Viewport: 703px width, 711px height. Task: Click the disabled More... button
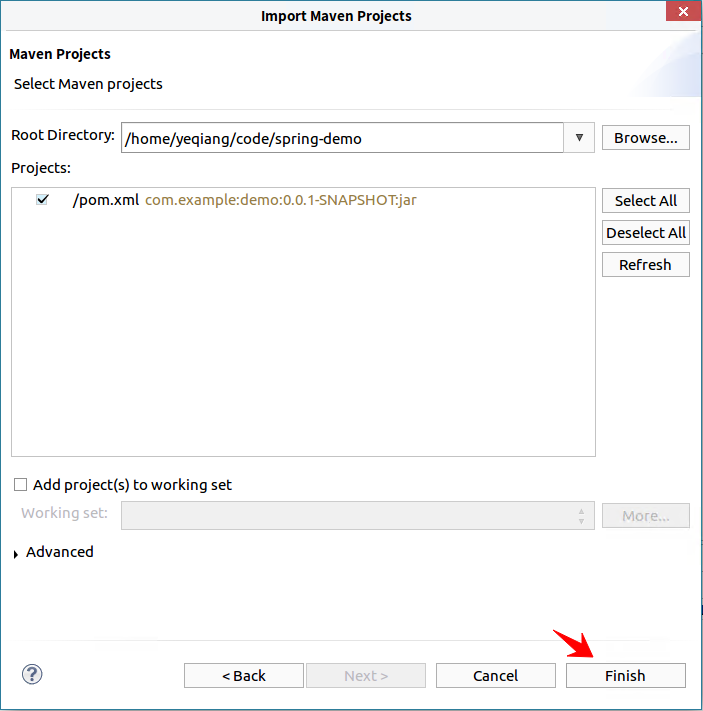pyautogui.click(x=646, y=516)
